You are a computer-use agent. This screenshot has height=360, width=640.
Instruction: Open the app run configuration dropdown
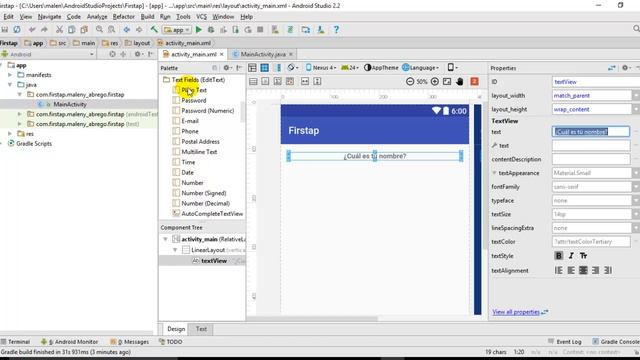(x=177, y=30)
